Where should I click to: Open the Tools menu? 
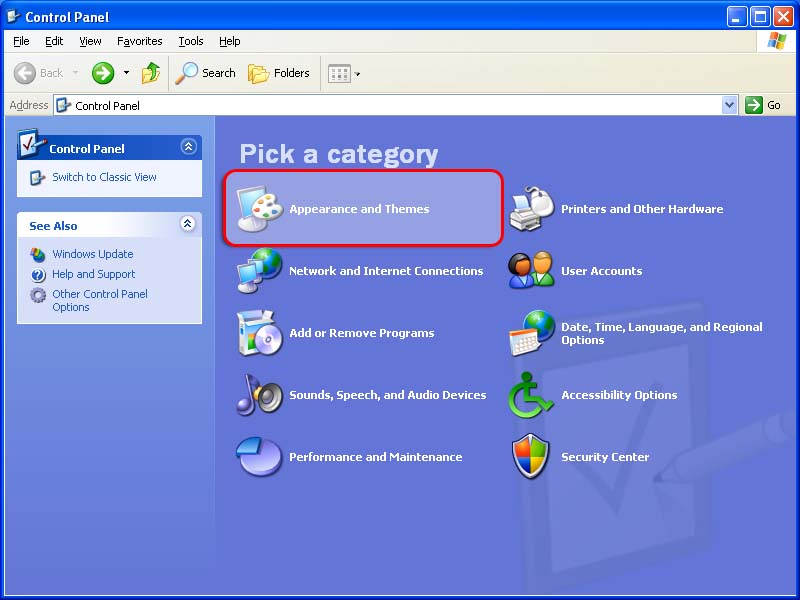(x=190, y=41)
